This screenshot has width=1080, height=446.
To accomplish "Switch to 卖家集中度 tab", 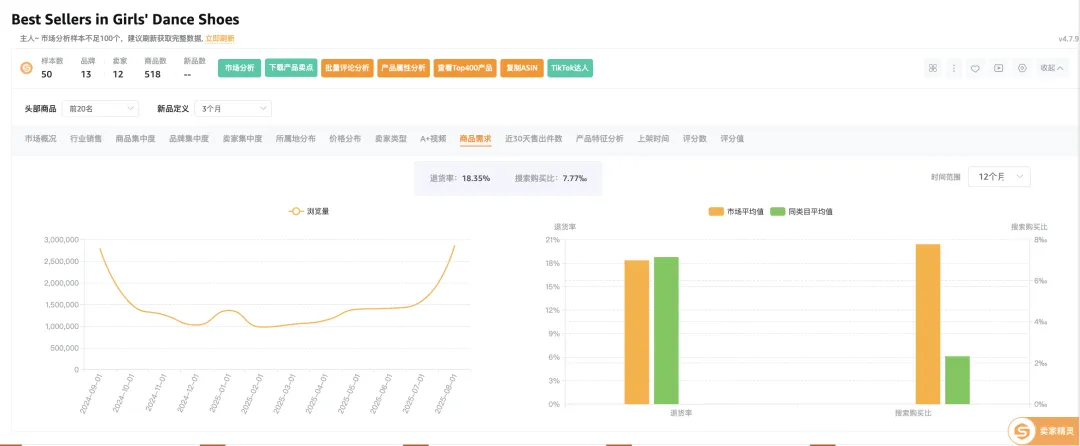I will [242, 138].
